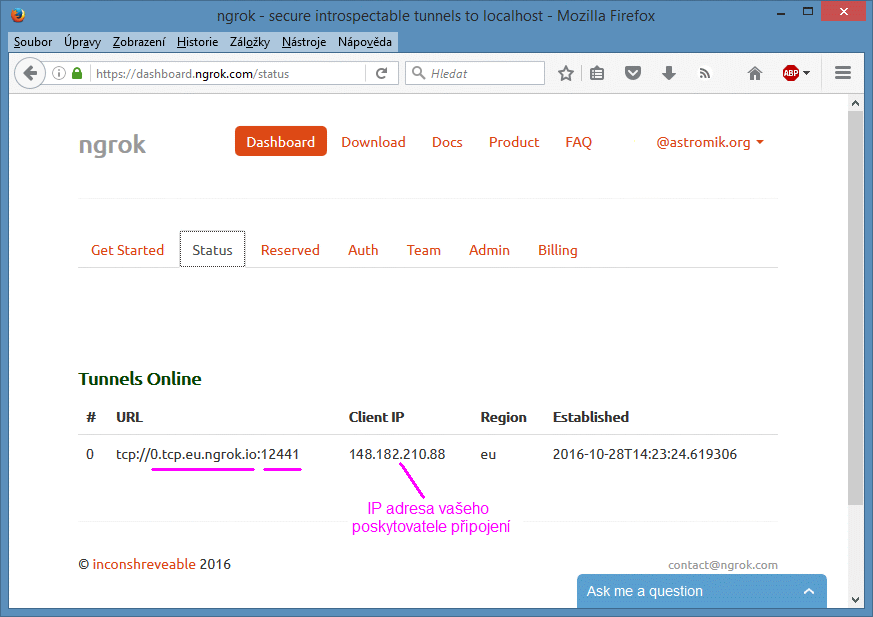Image resolution: width=873 pixels, height=617 pixels.
Task: Click client IP 148.182.210.88
Action: [x=397, y=454]
